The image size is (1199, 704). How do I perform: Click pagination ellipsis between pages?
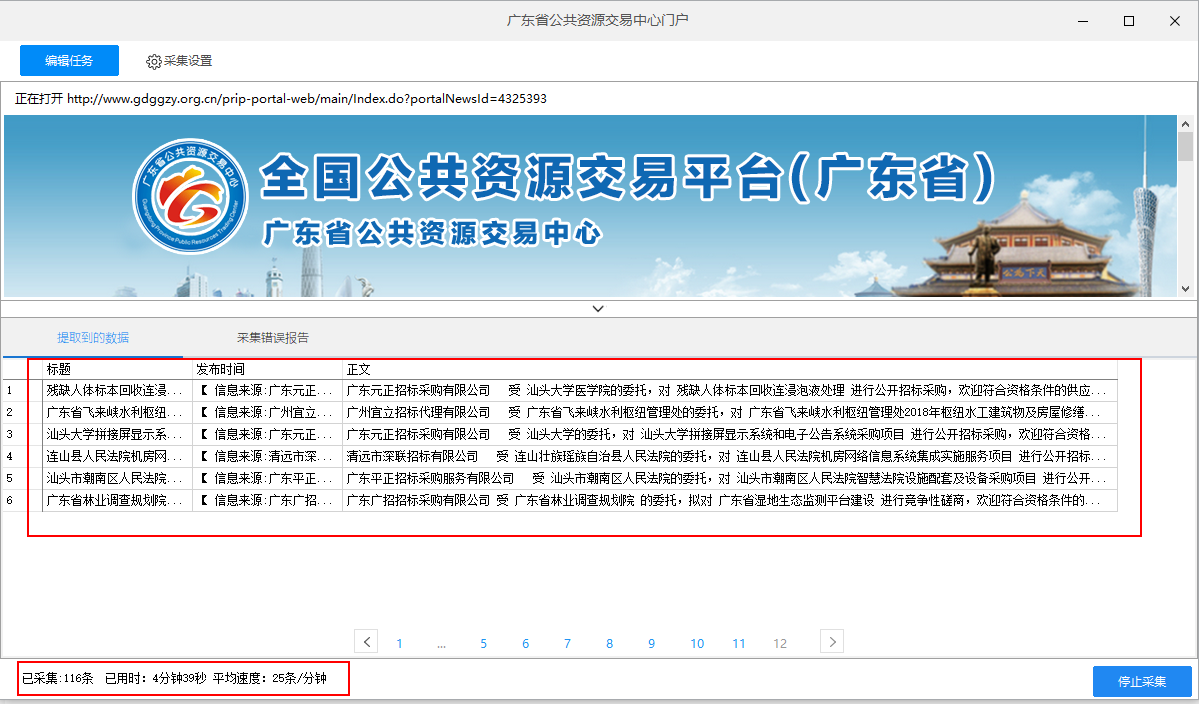pyautogui.click(x=441, y=645)
